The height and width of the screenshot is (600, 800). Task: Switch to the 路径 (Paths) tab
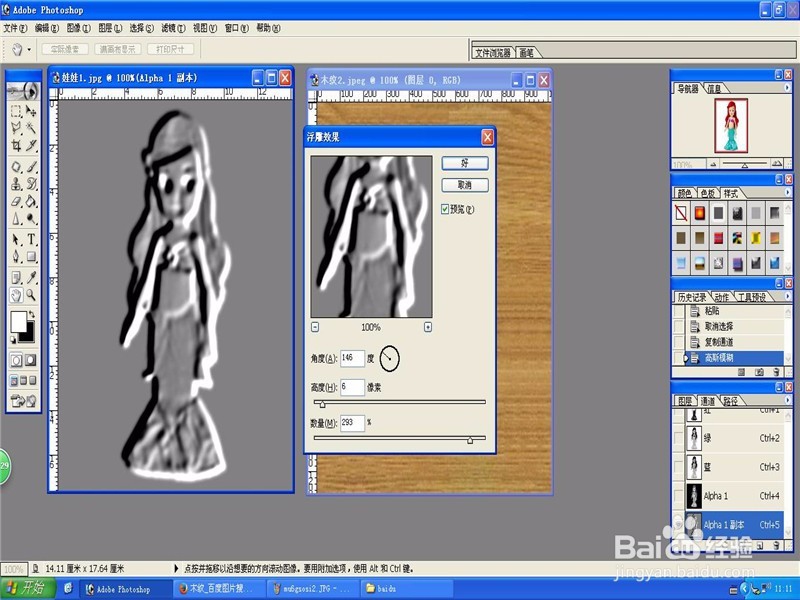pyautogui.click(x=730, y=401)
